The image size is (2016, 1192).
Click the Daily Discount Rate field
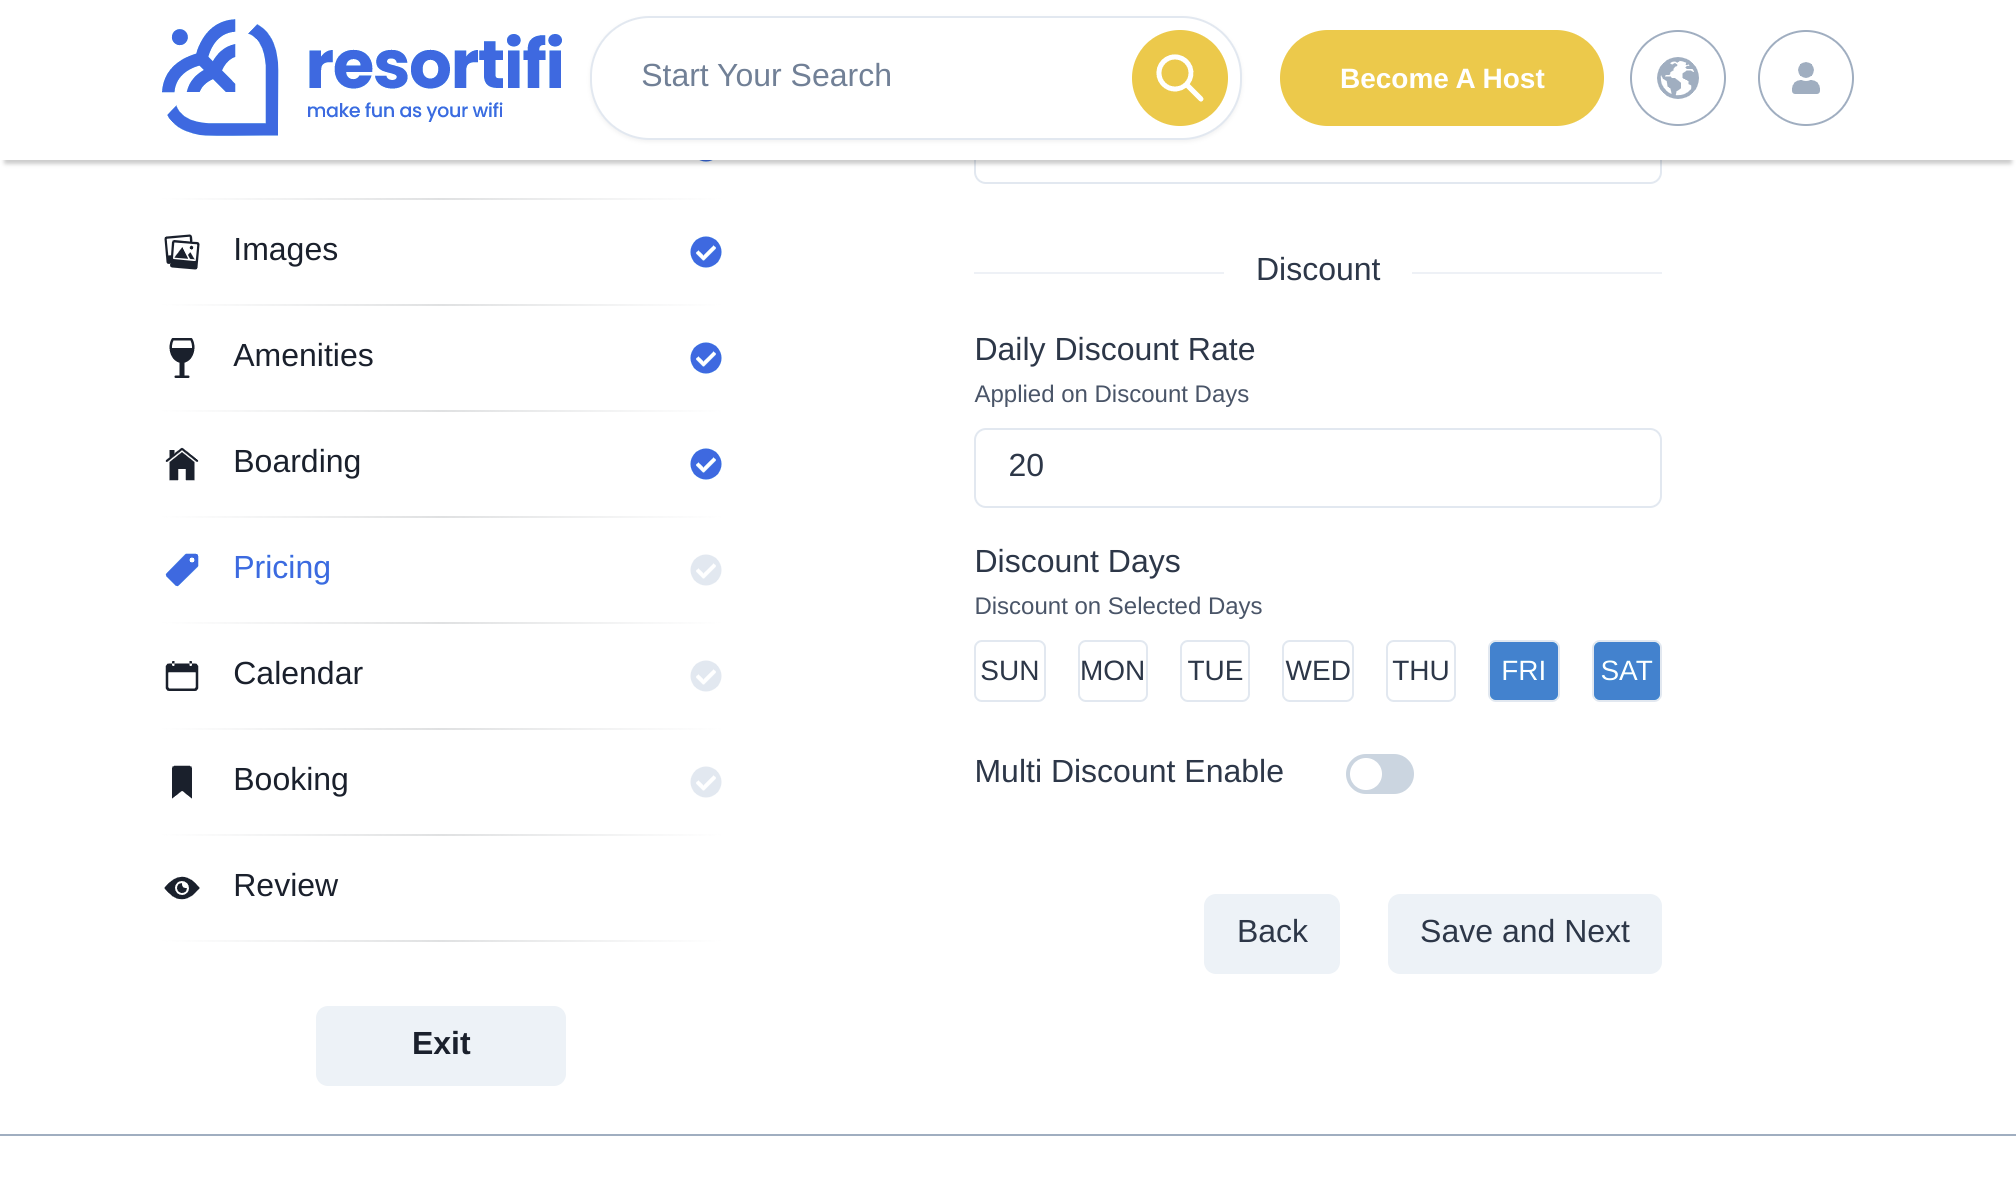tap(1317, 468)
